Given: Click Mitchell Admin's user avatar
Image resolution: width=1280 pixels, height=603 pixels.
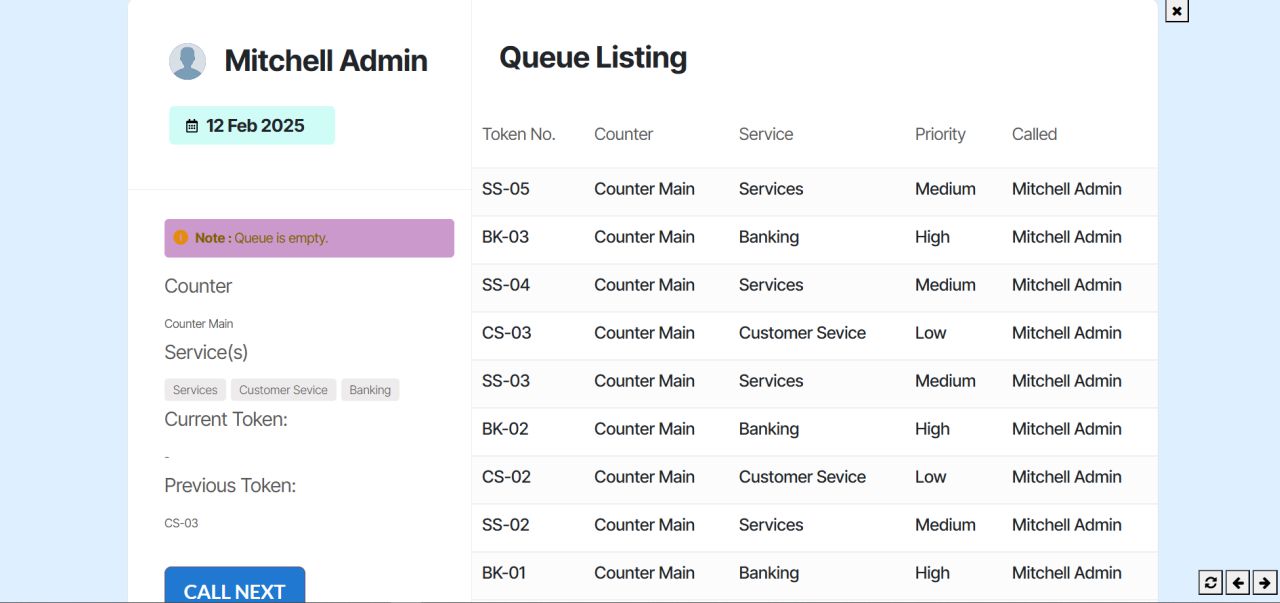Looking at the screenshot, I should tap(187, 61).
